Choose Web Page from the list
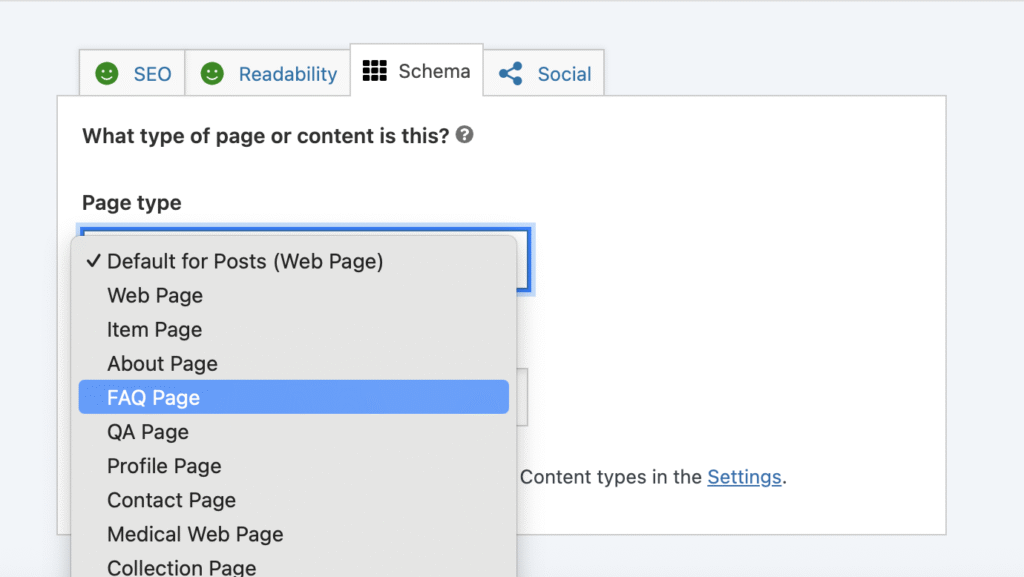This screenshot has height=577, width=1024. [155, 296]
